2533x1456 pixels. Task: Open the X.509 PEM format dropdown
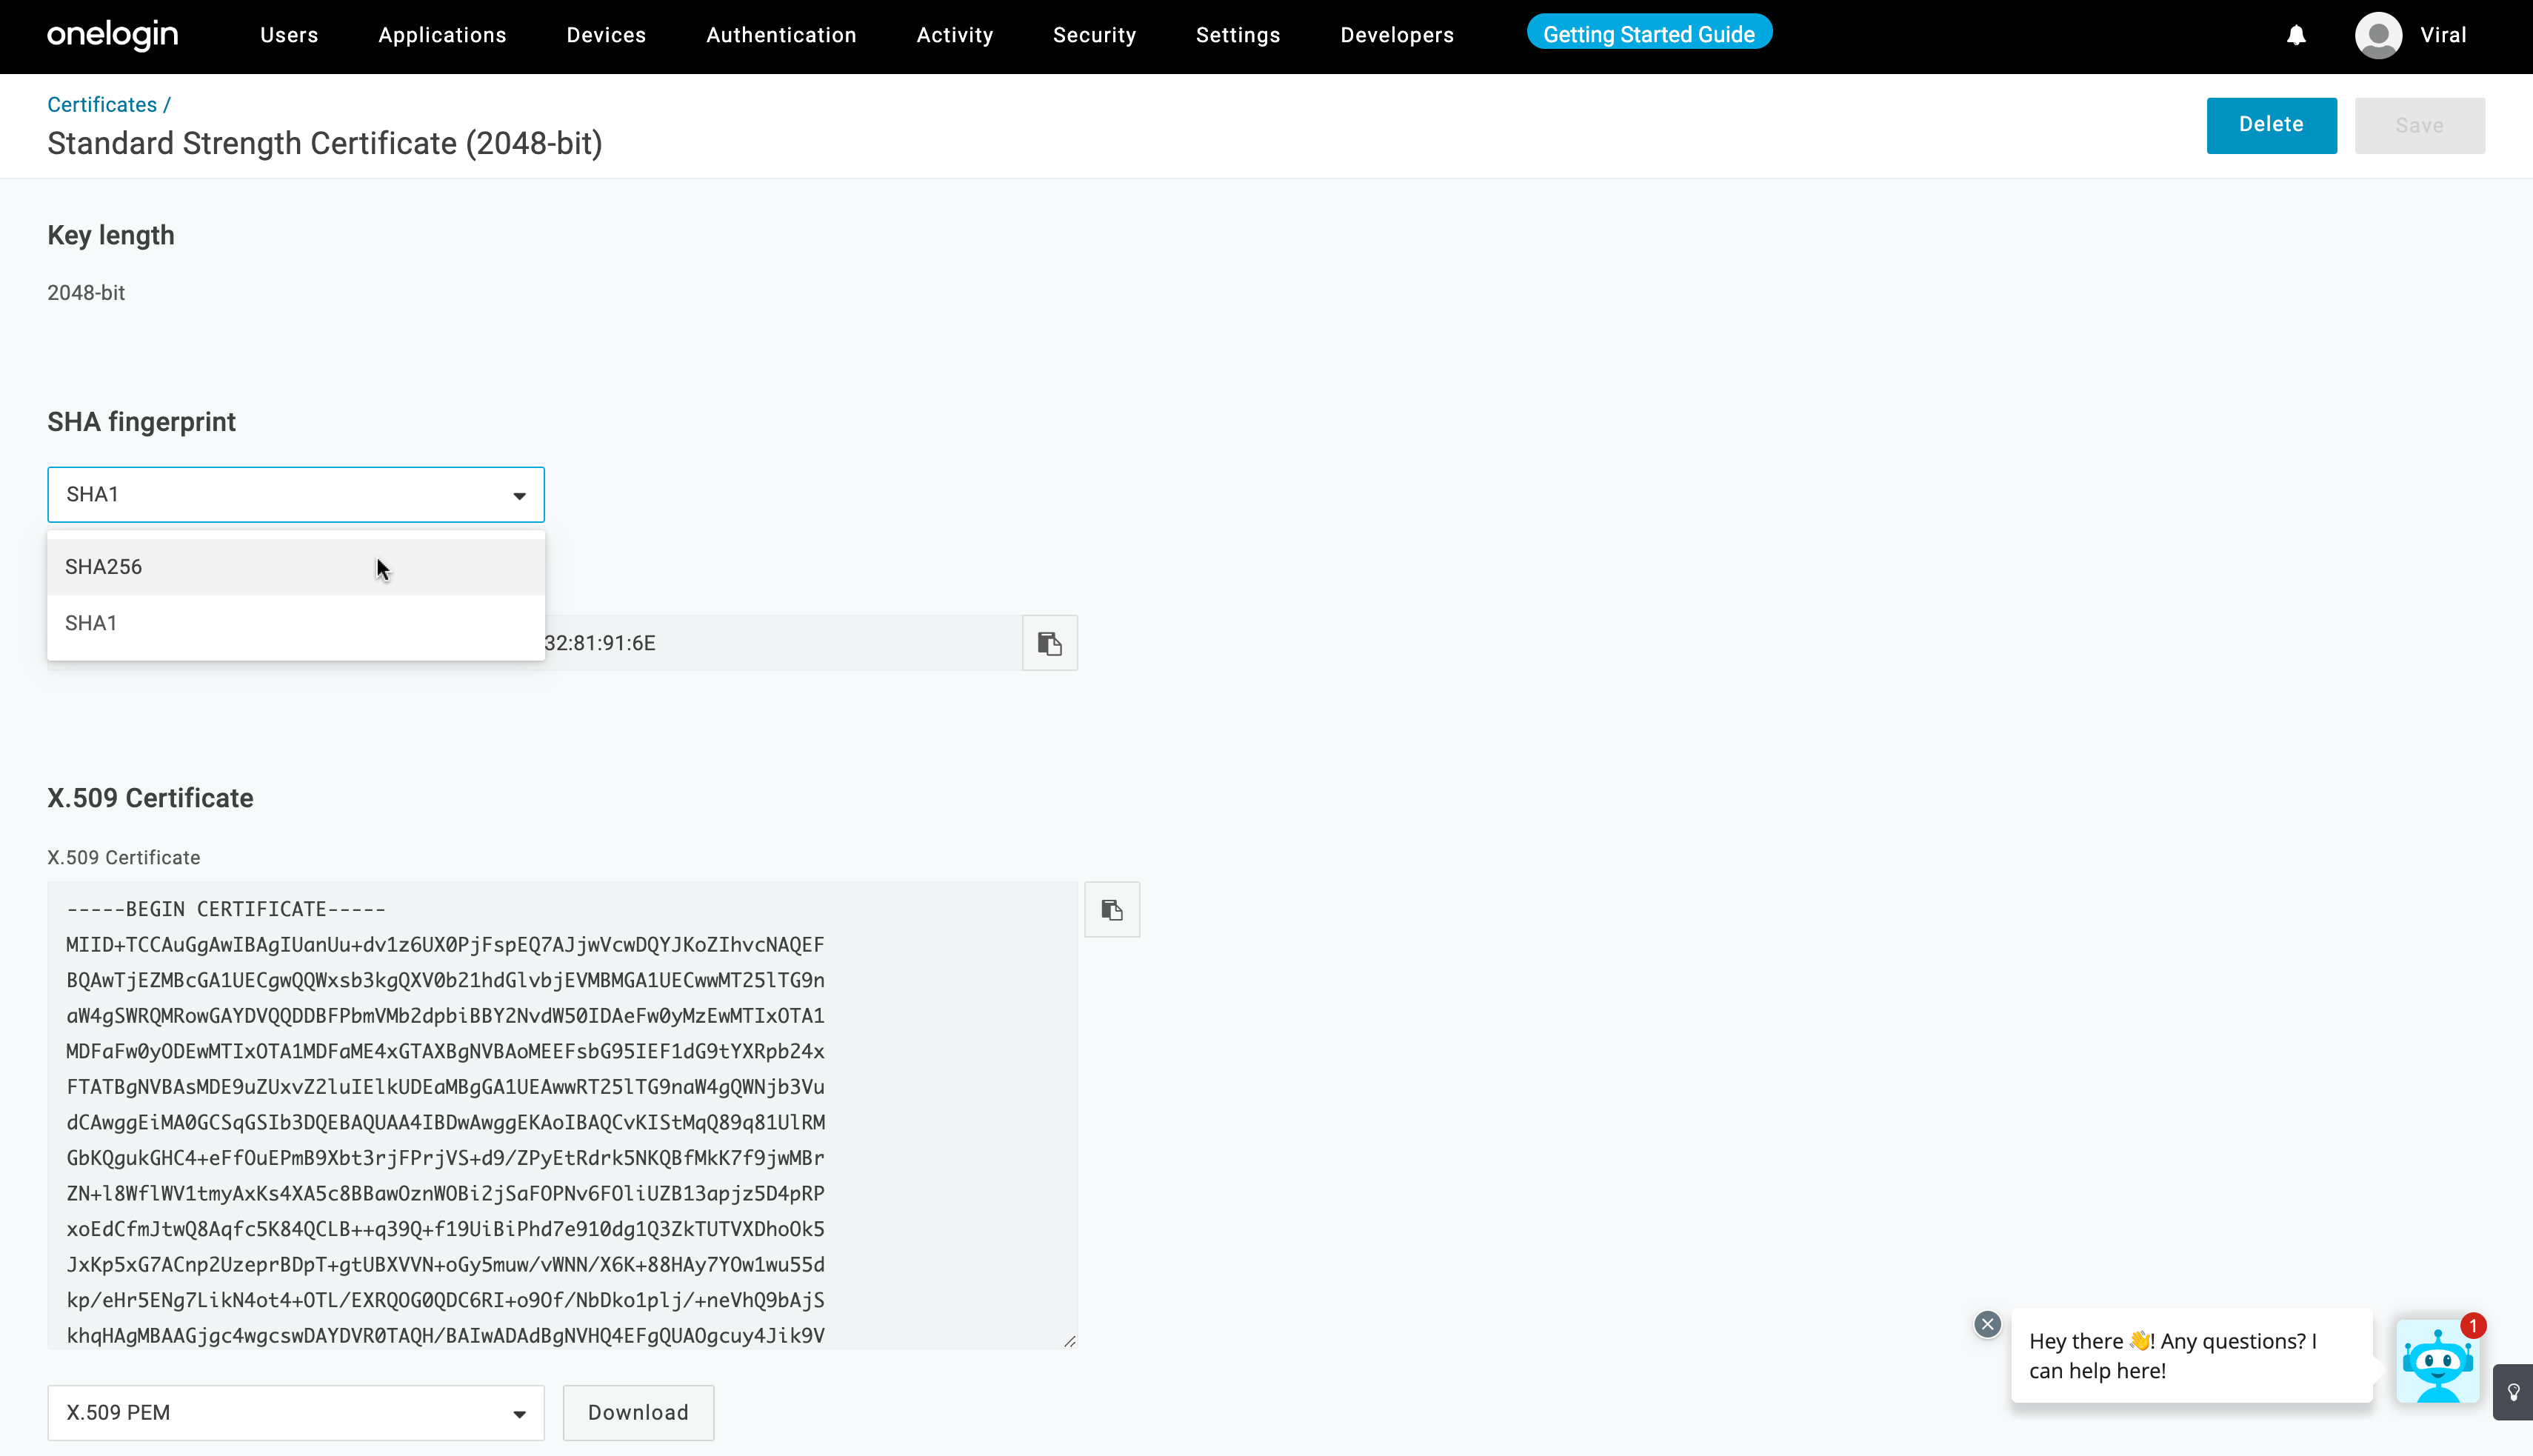tap(295, 1412)
